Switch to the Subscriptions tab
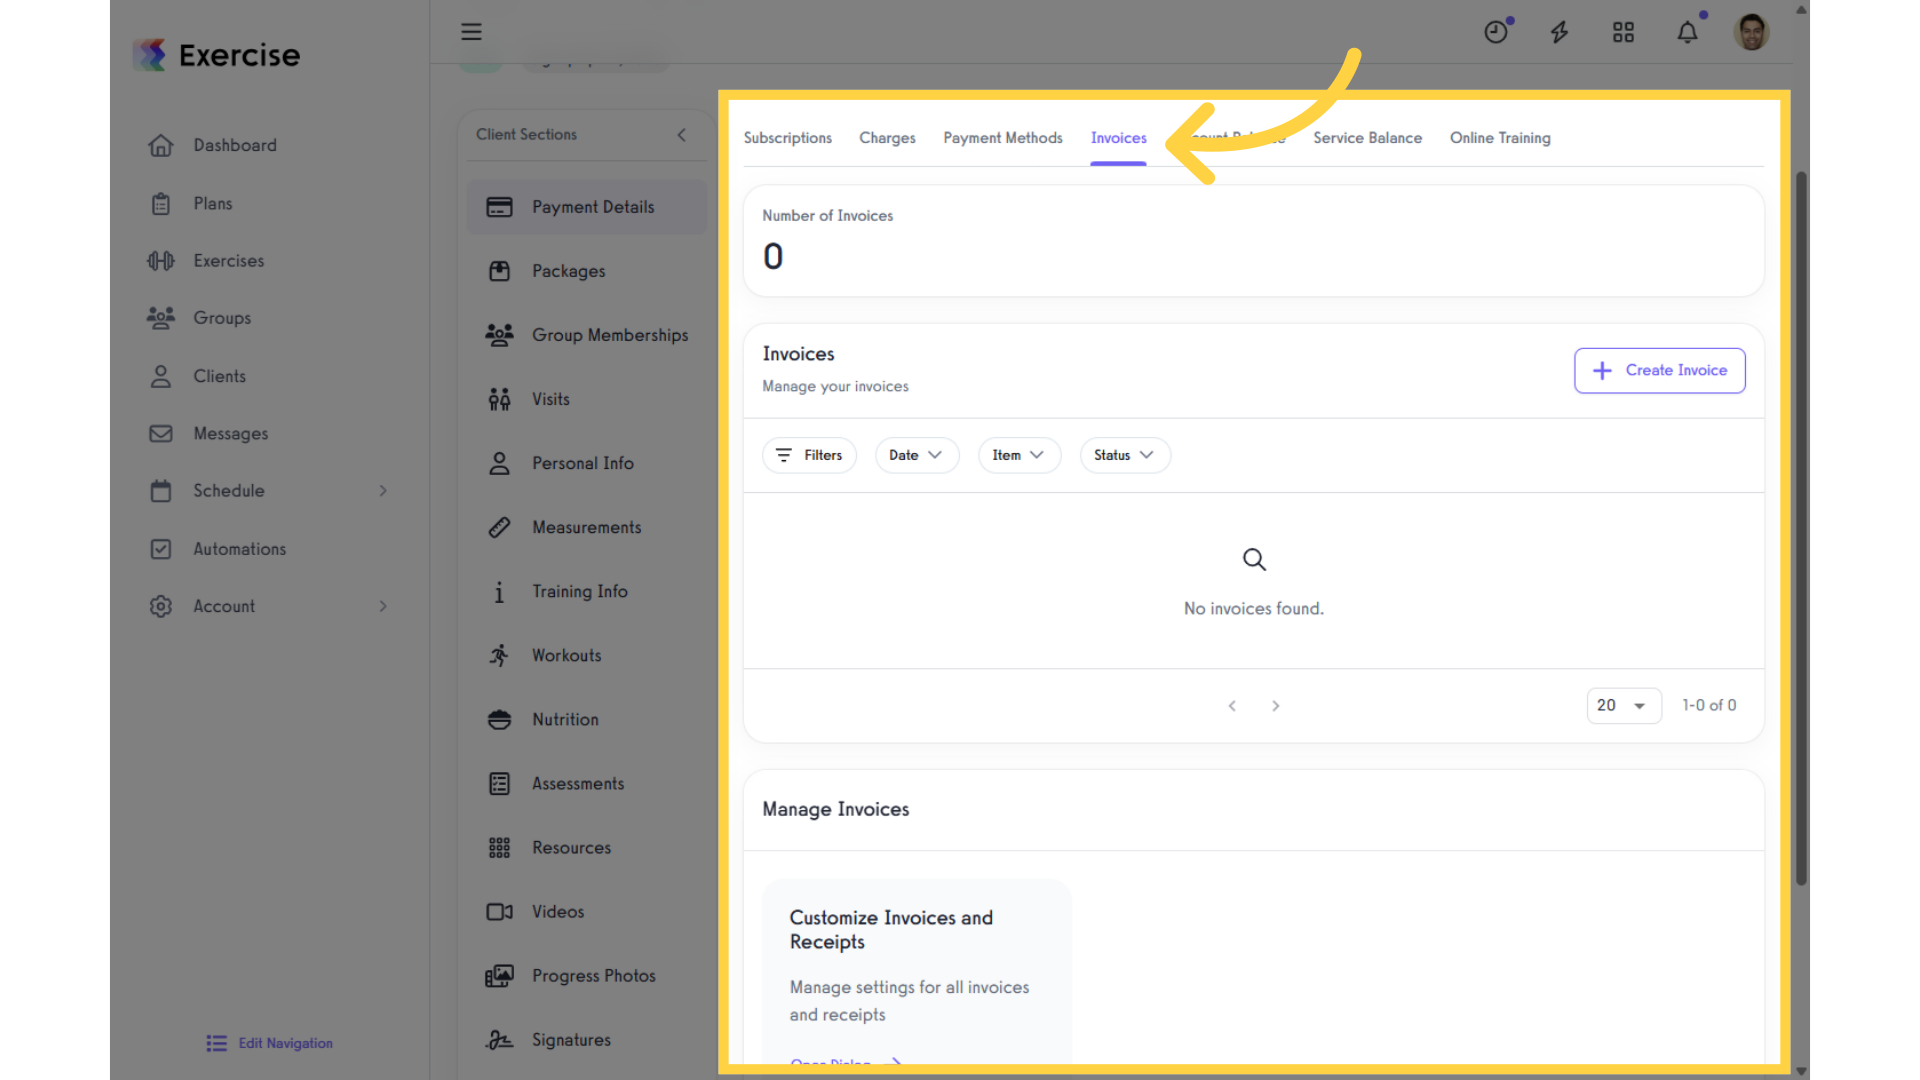The image size is (1920, 1080). click(x=787, y=138)
